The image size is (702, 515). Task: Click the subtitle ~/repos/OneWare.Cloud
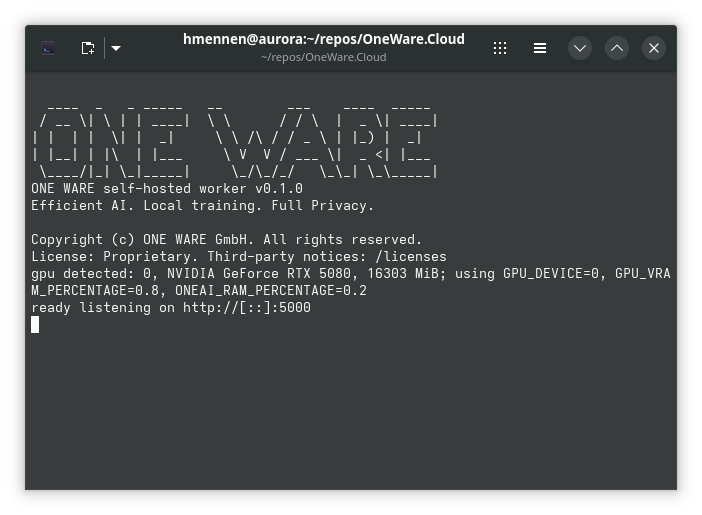pyautogui.click(x=324, y=57)
